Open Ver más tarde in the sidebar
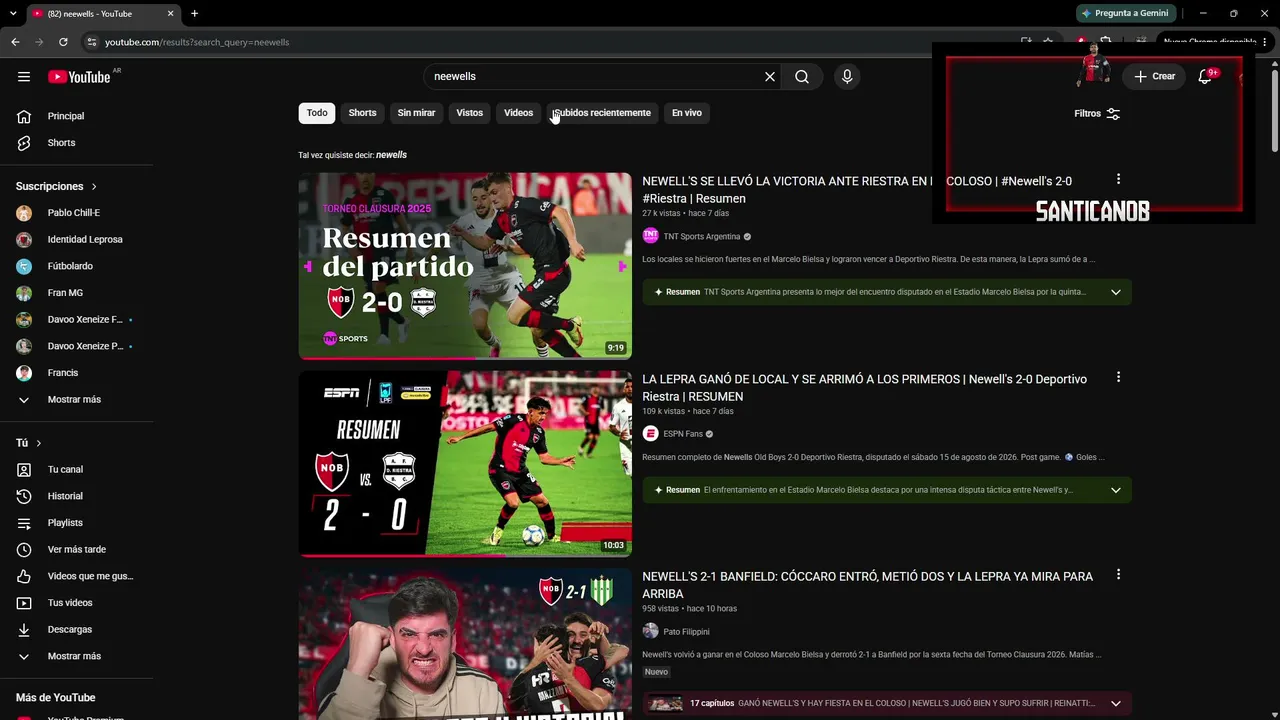Image resolution: width=1280 pixels, height=720 pixels. coord(76,550)
